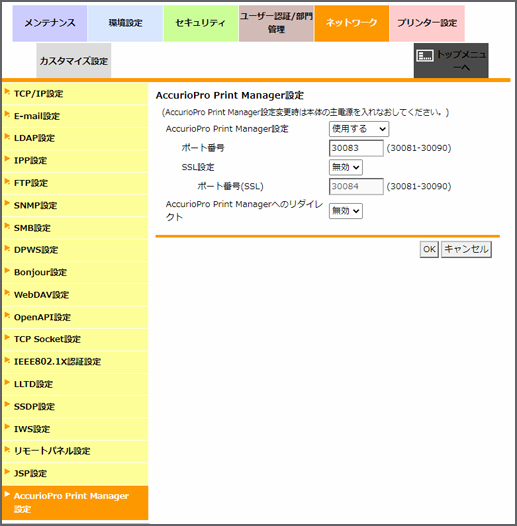
Task: Go to Bonjour設定 page
Action: [75, 272]
